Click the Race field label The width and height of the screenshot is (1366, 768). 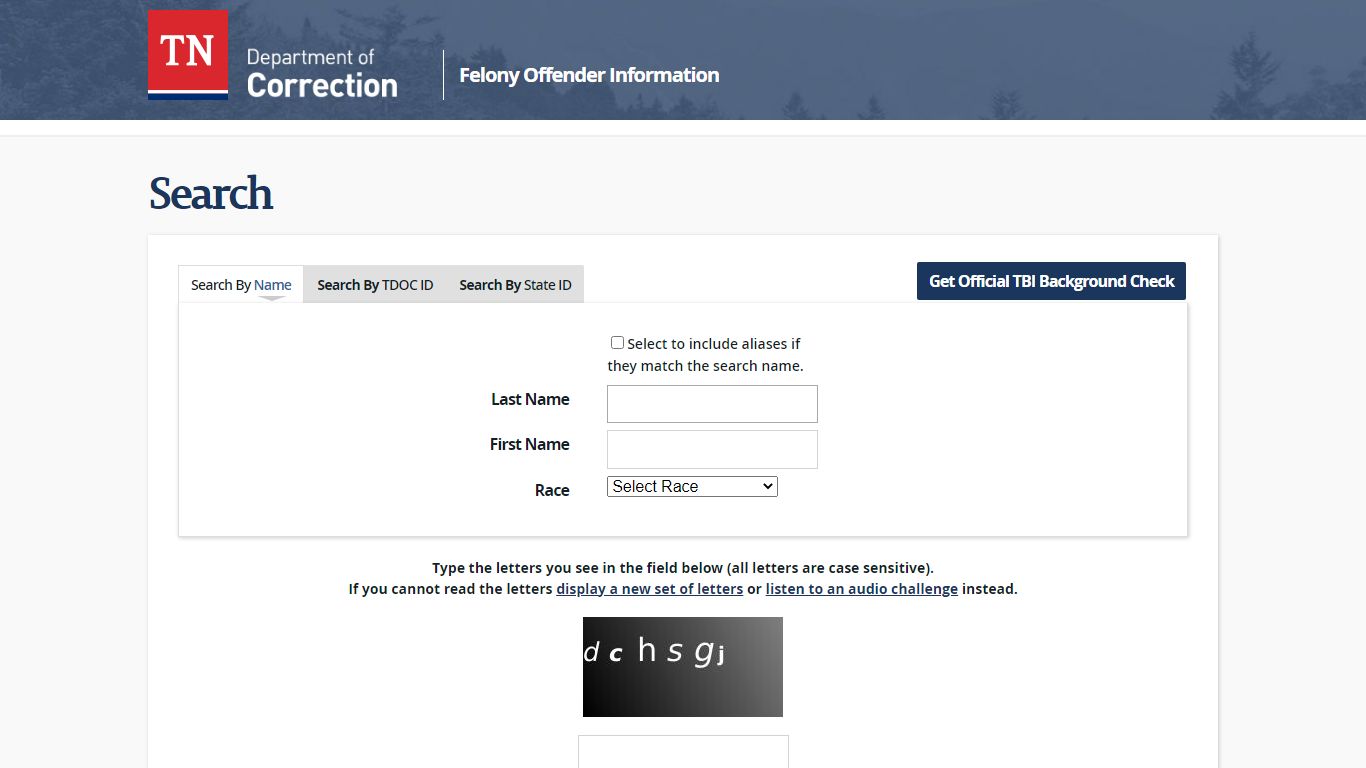coord(552,490)
